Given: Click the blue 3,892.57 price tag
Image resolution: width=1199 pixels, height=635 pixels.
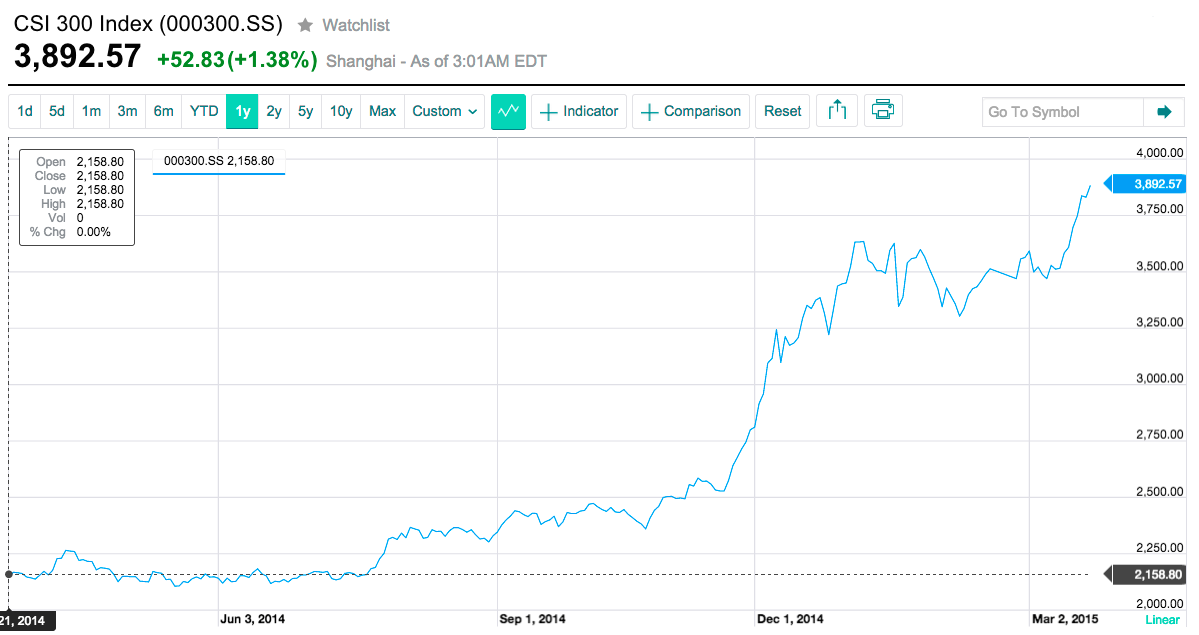Looking at the screenshot, I should pyautogui.click(x=1149, y=184).
